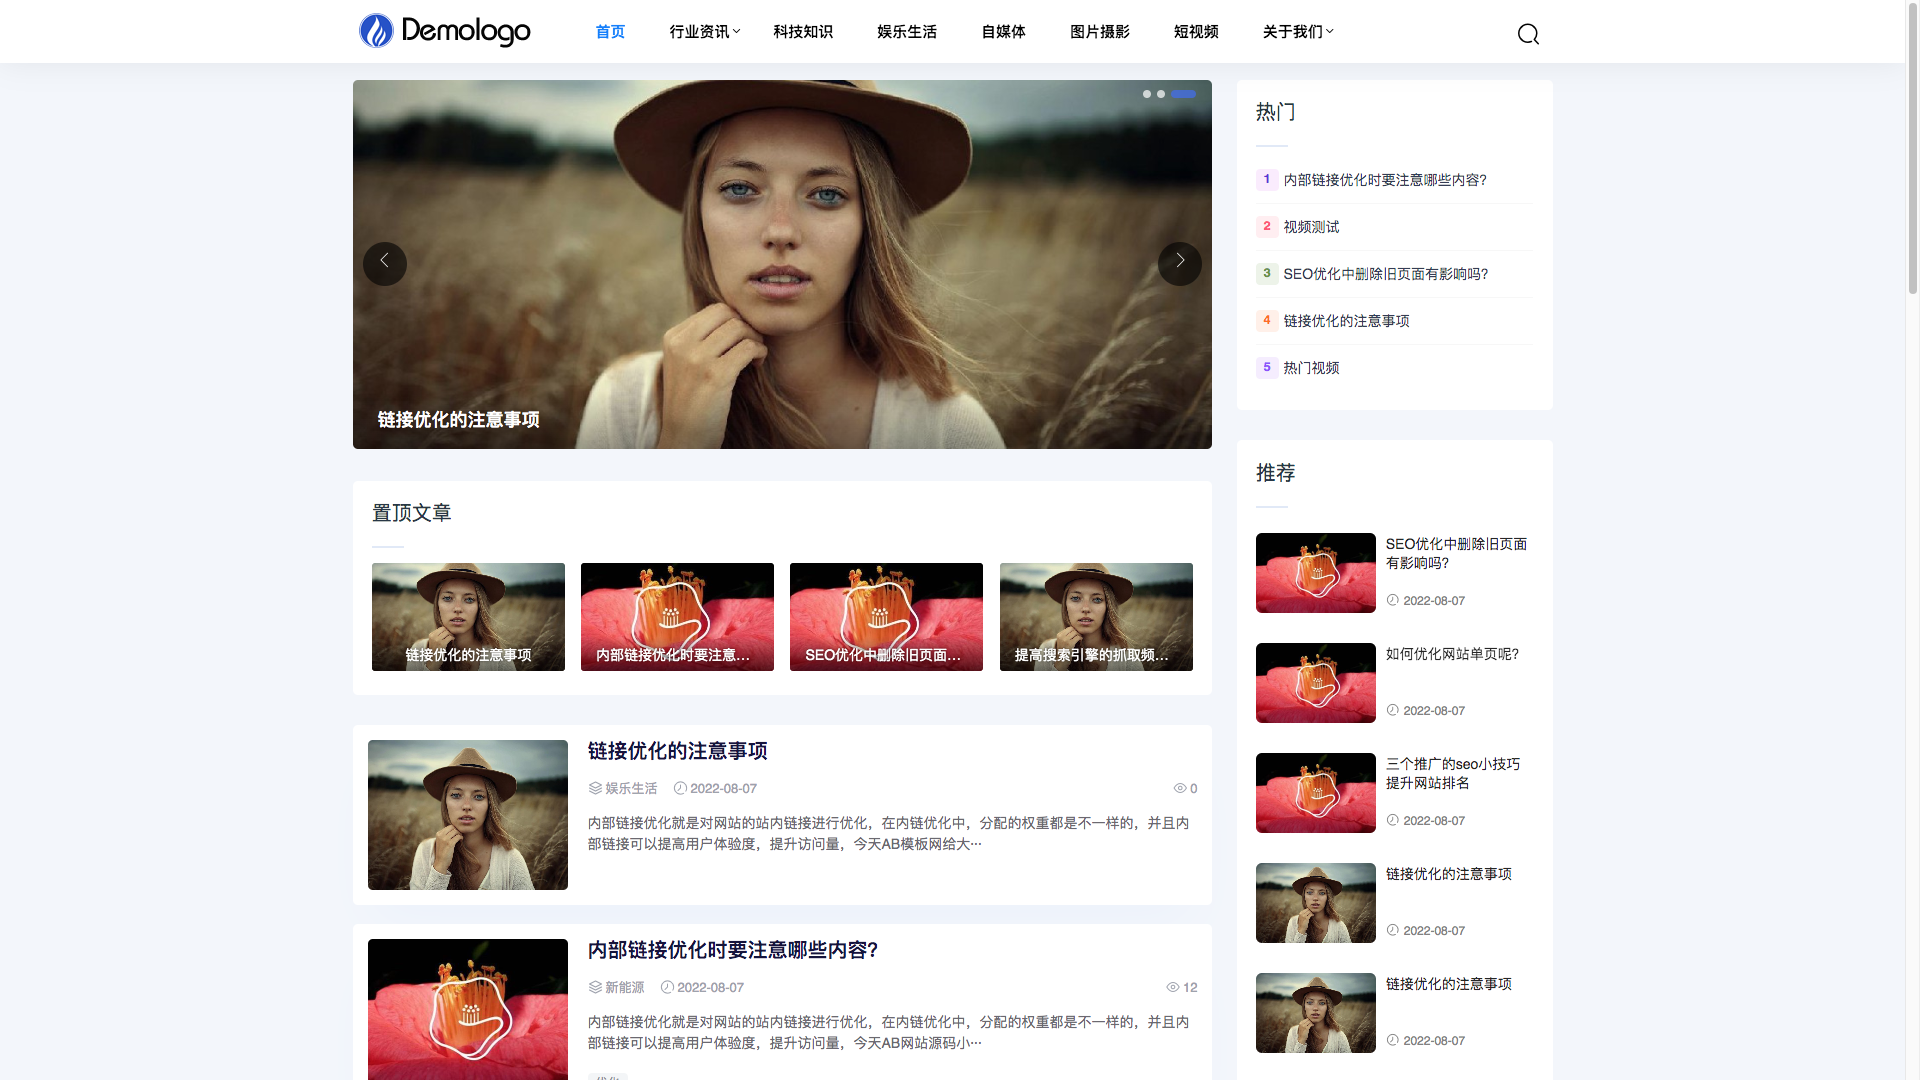
Task: Click eye views icon showing 0
Action: [x=1179, y=788]
